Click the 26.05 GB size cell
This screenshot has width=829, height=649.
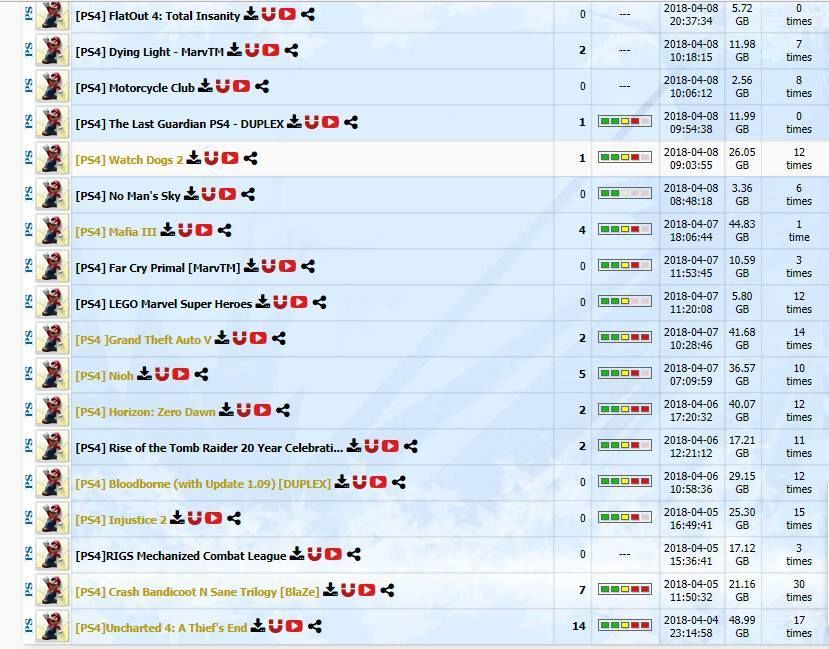pyautogui.click(x=742, y=159)
